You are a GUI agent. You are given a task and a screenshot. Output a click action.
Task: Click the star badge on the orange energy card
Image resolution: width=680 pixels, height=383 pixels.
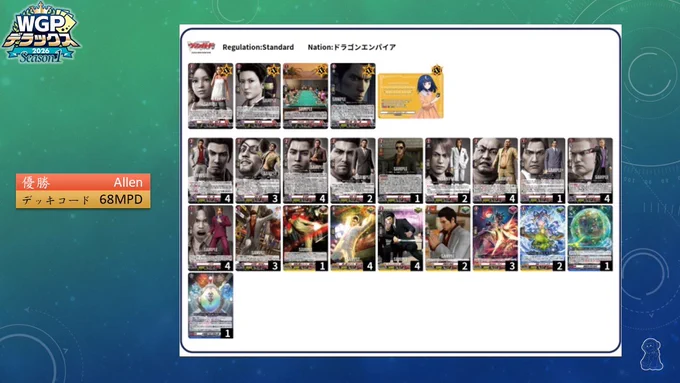coord(437,70)
